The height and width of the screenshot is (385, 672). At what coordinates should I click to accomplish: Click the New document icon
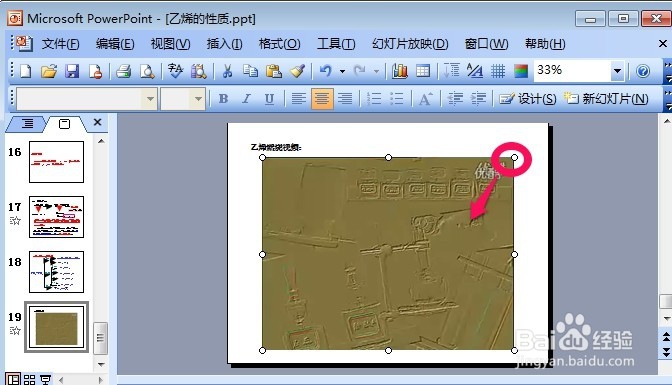tap(26, 71)
